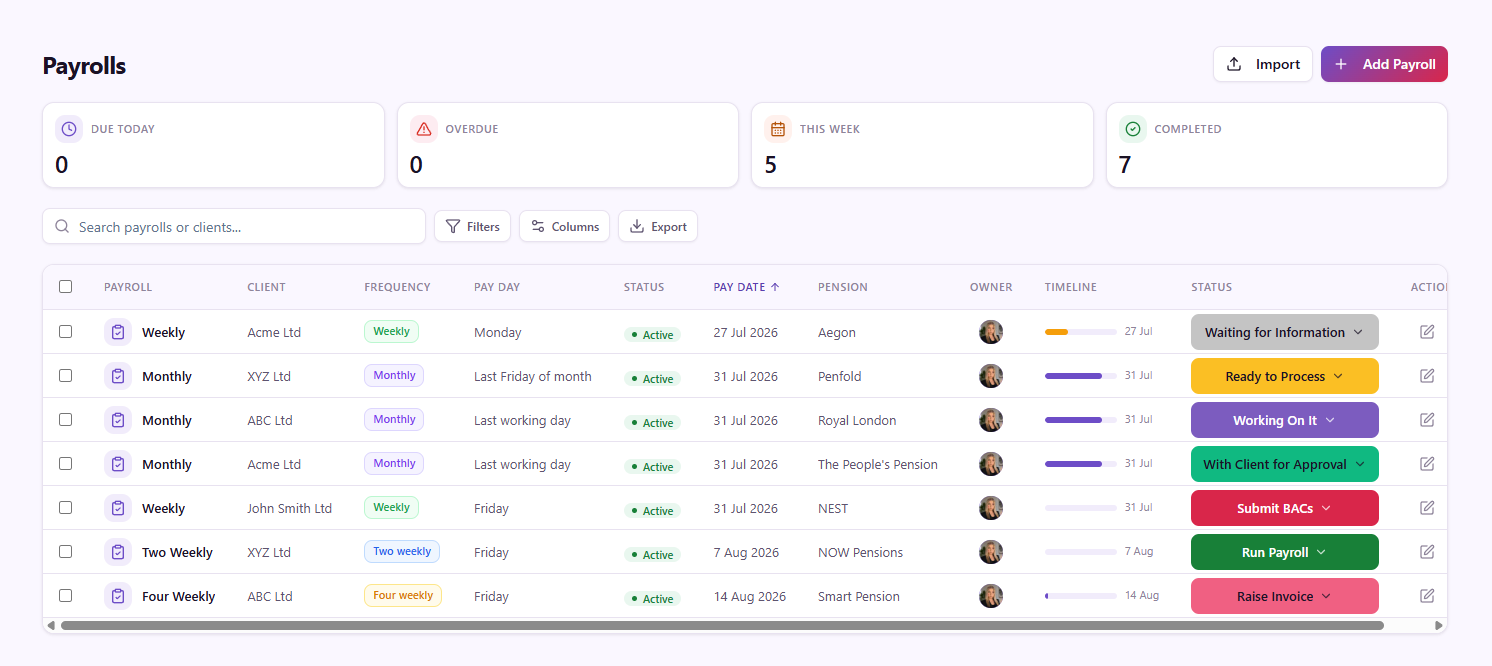
Task: Click the clipboard icon in John Smith Ltd row
Action: (x=118, y=508)
